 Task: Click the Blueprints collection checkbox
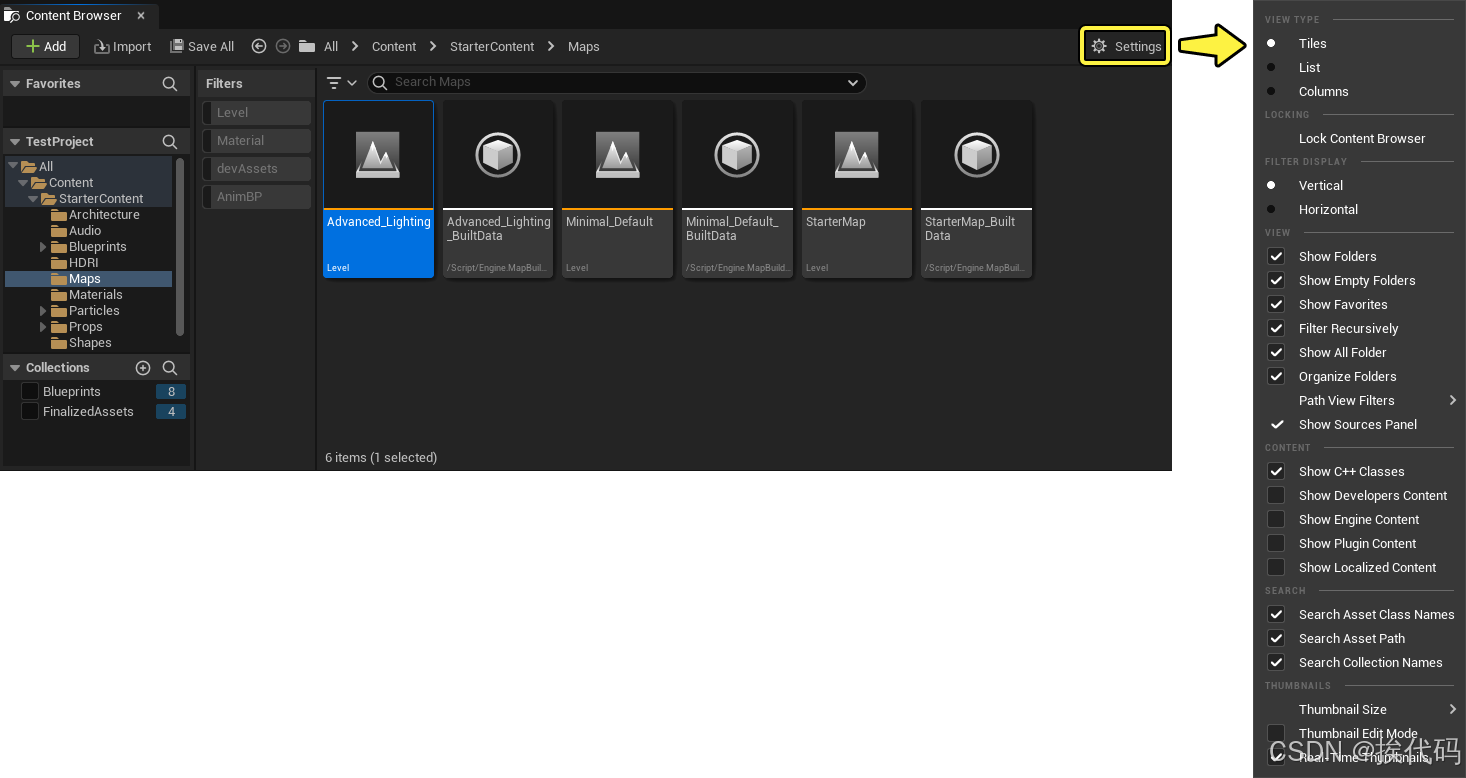point(30,392)
